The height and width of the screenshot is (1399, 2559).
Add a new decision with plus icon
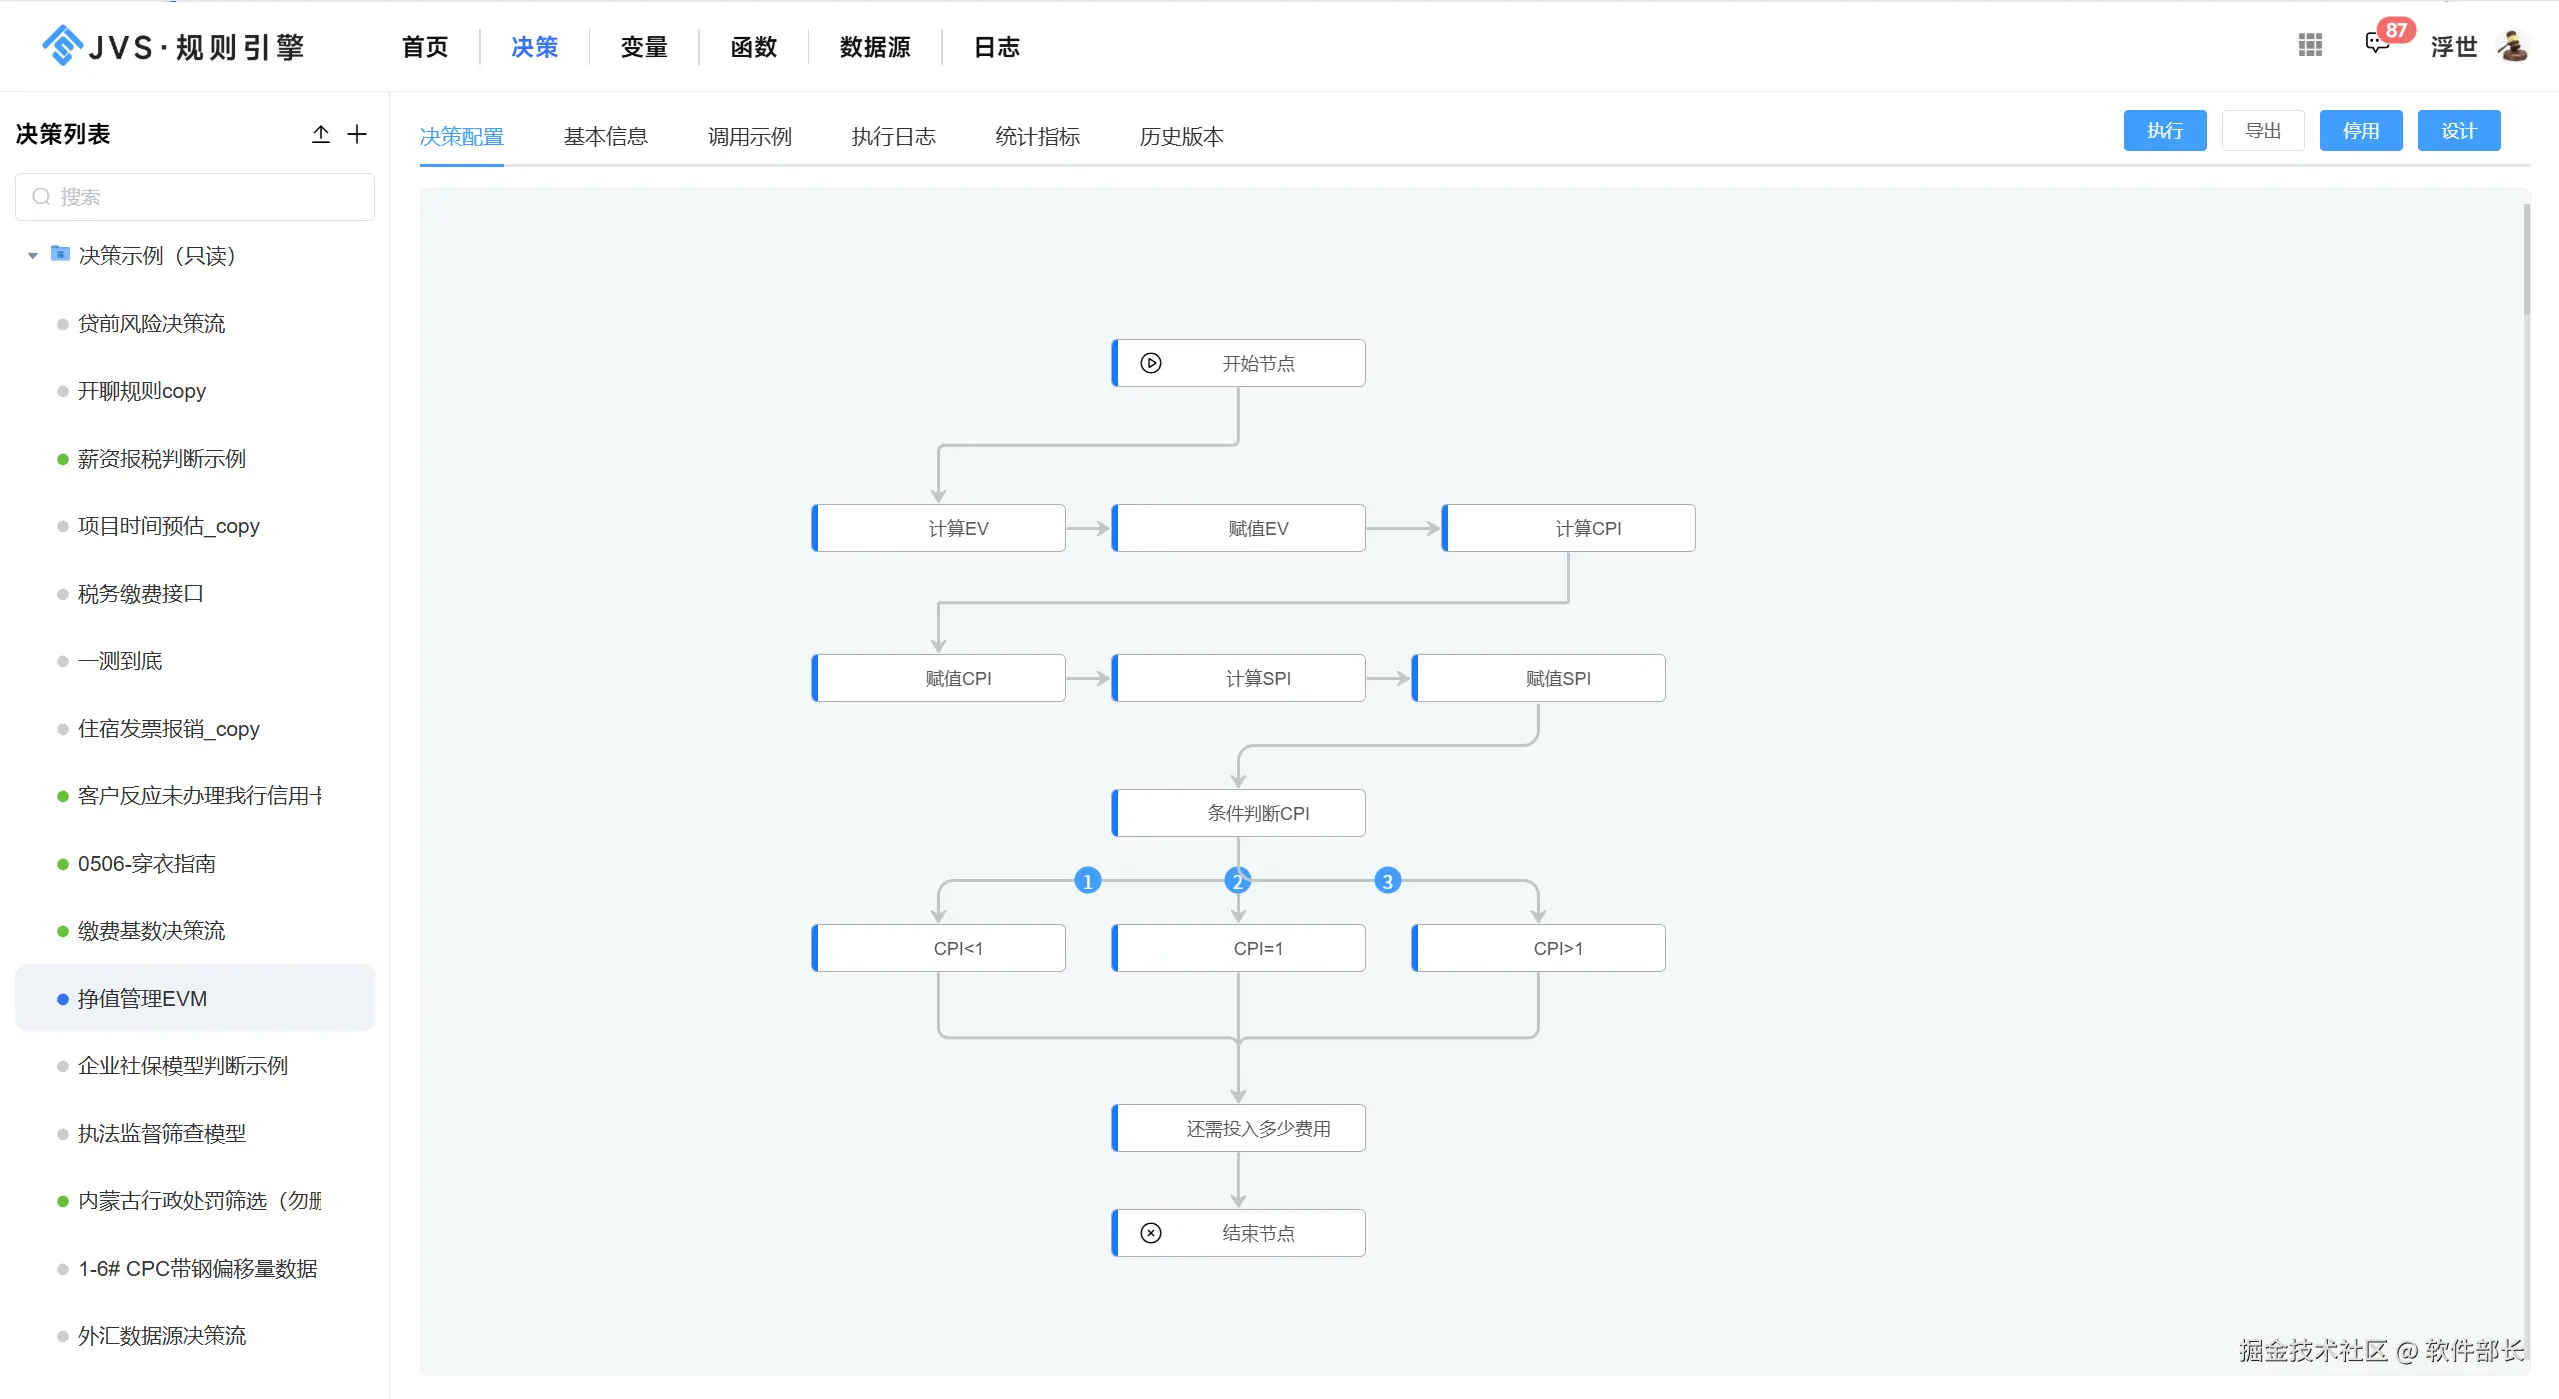[x=357, y=134]
